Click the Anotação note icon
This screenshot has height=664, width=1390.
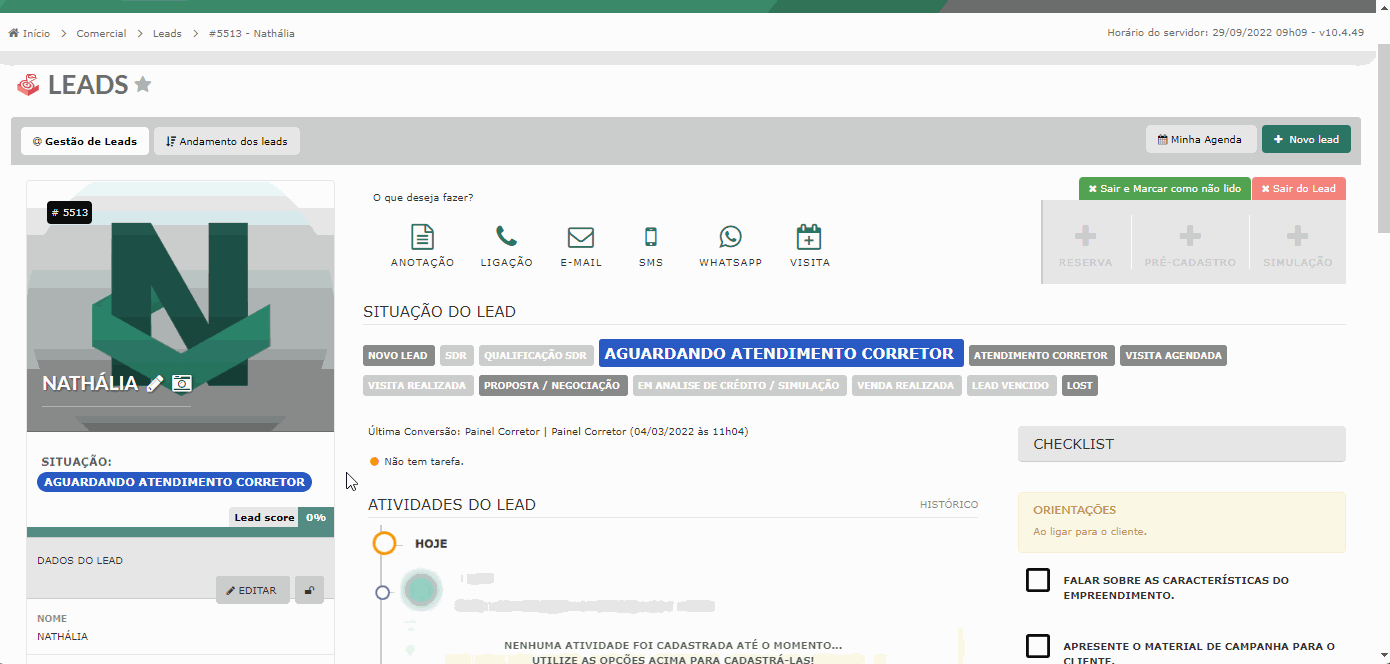click(423, 237)
